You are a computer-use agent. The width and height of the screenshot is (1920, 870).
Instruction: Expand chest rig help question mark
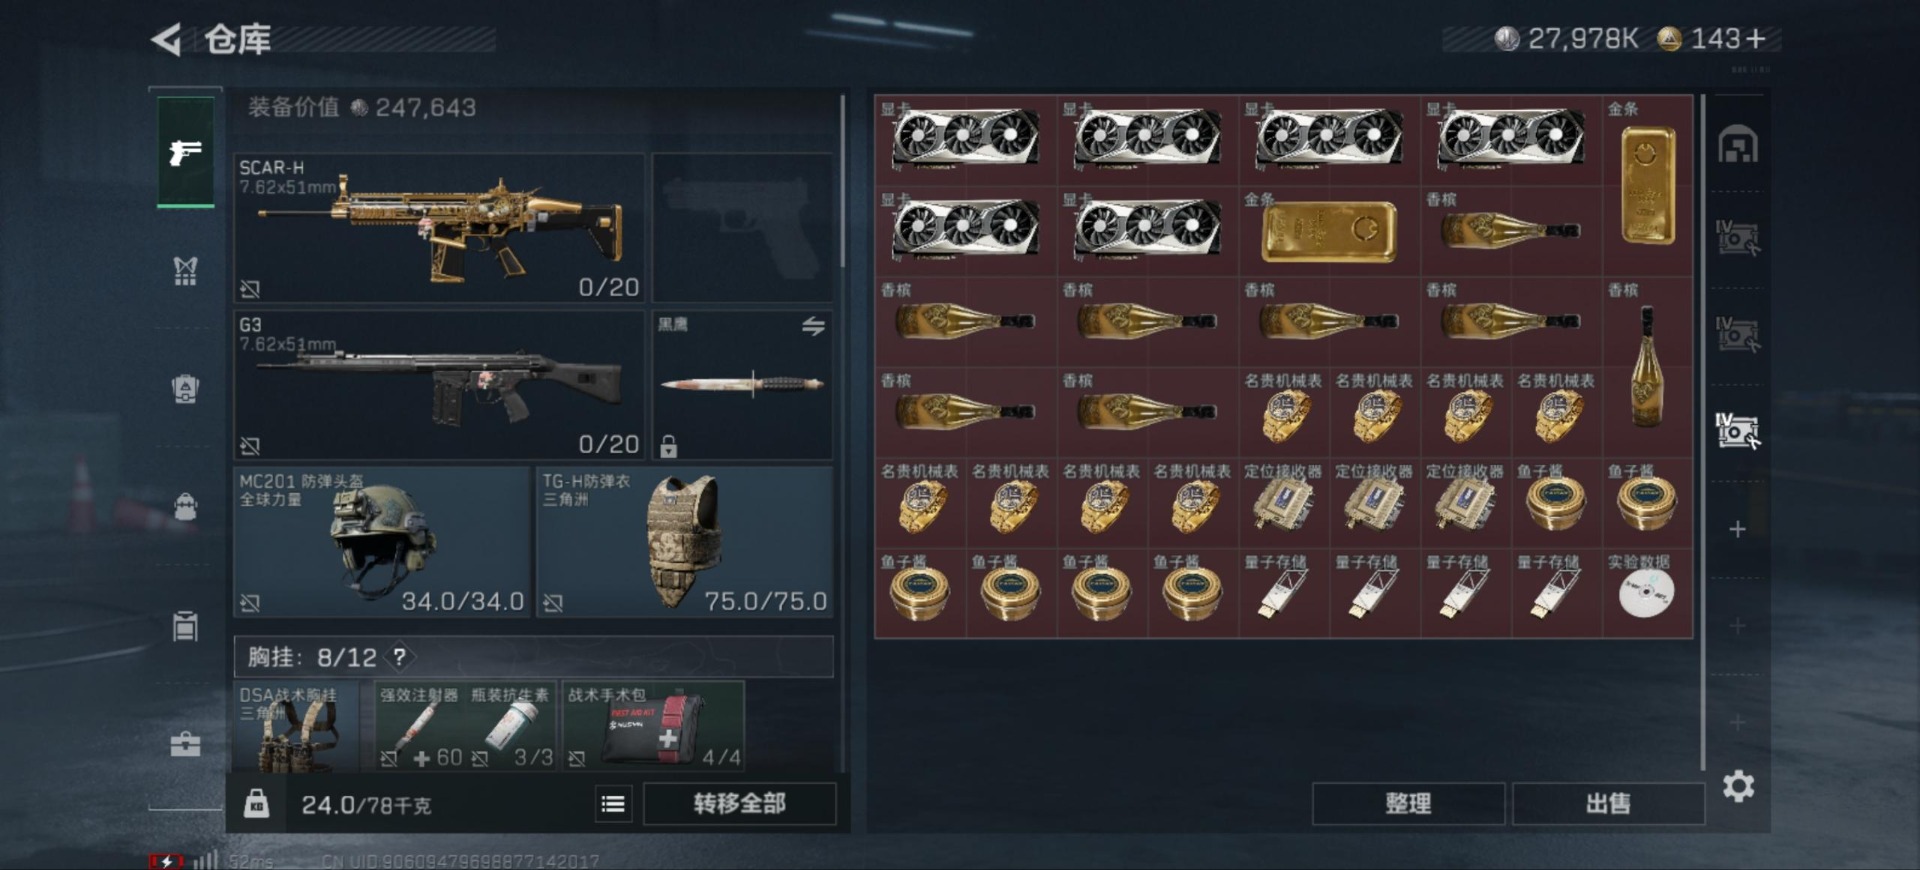tap(399, 657)
